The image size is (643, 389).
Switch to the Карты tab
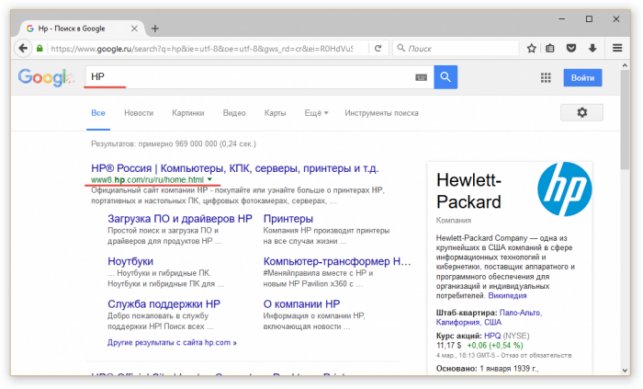pyautogui.click(x=275, y=113)
